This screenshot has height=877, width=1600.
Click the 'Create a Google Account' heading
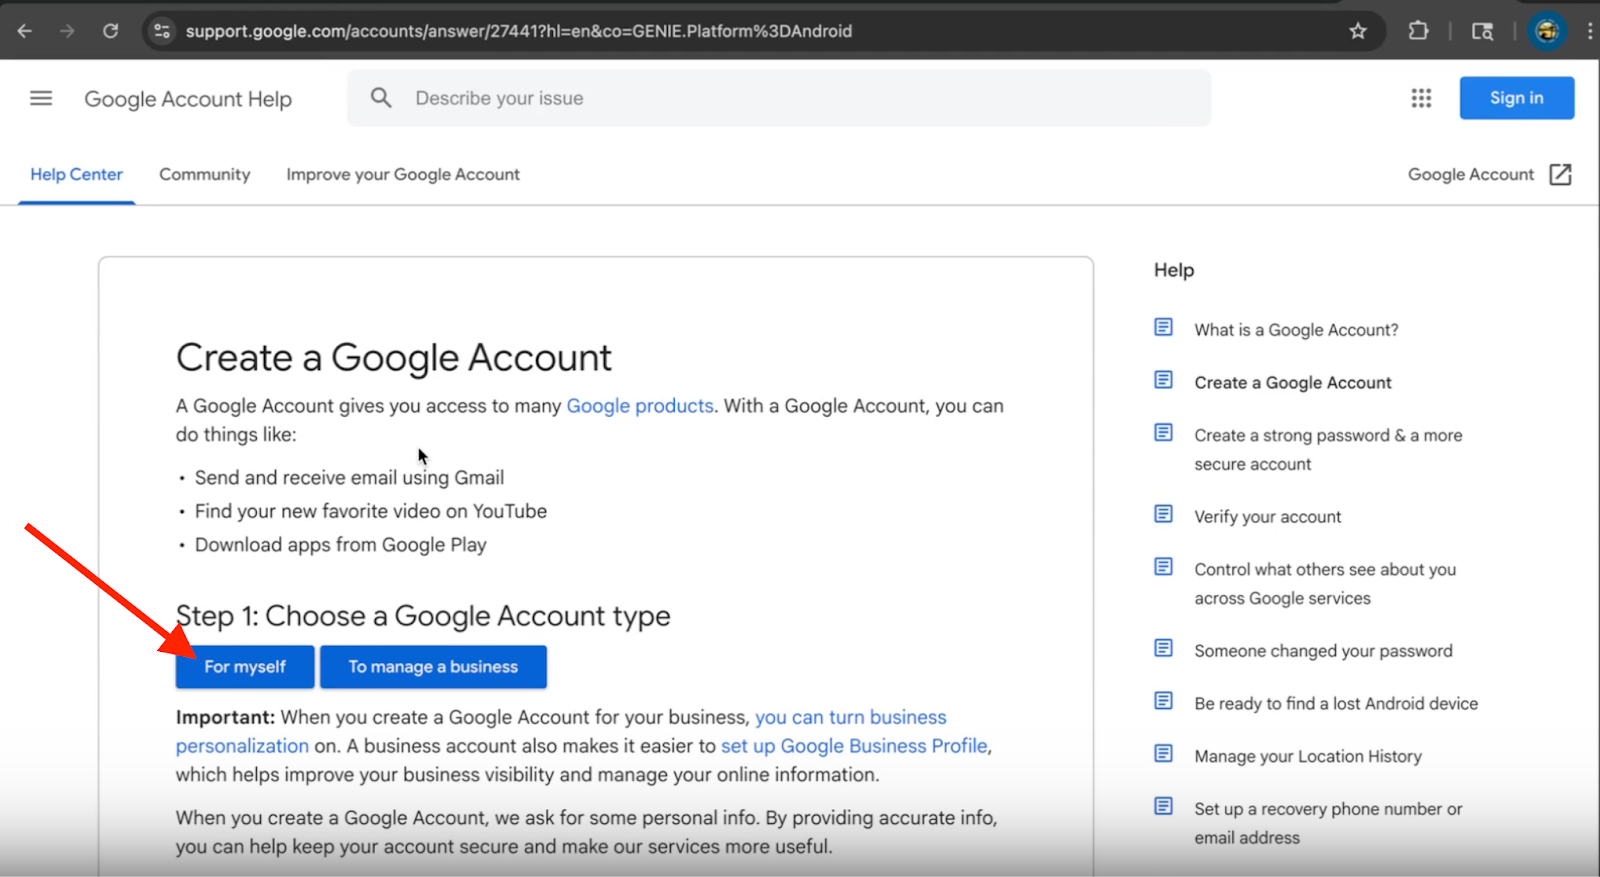point(394,358)
